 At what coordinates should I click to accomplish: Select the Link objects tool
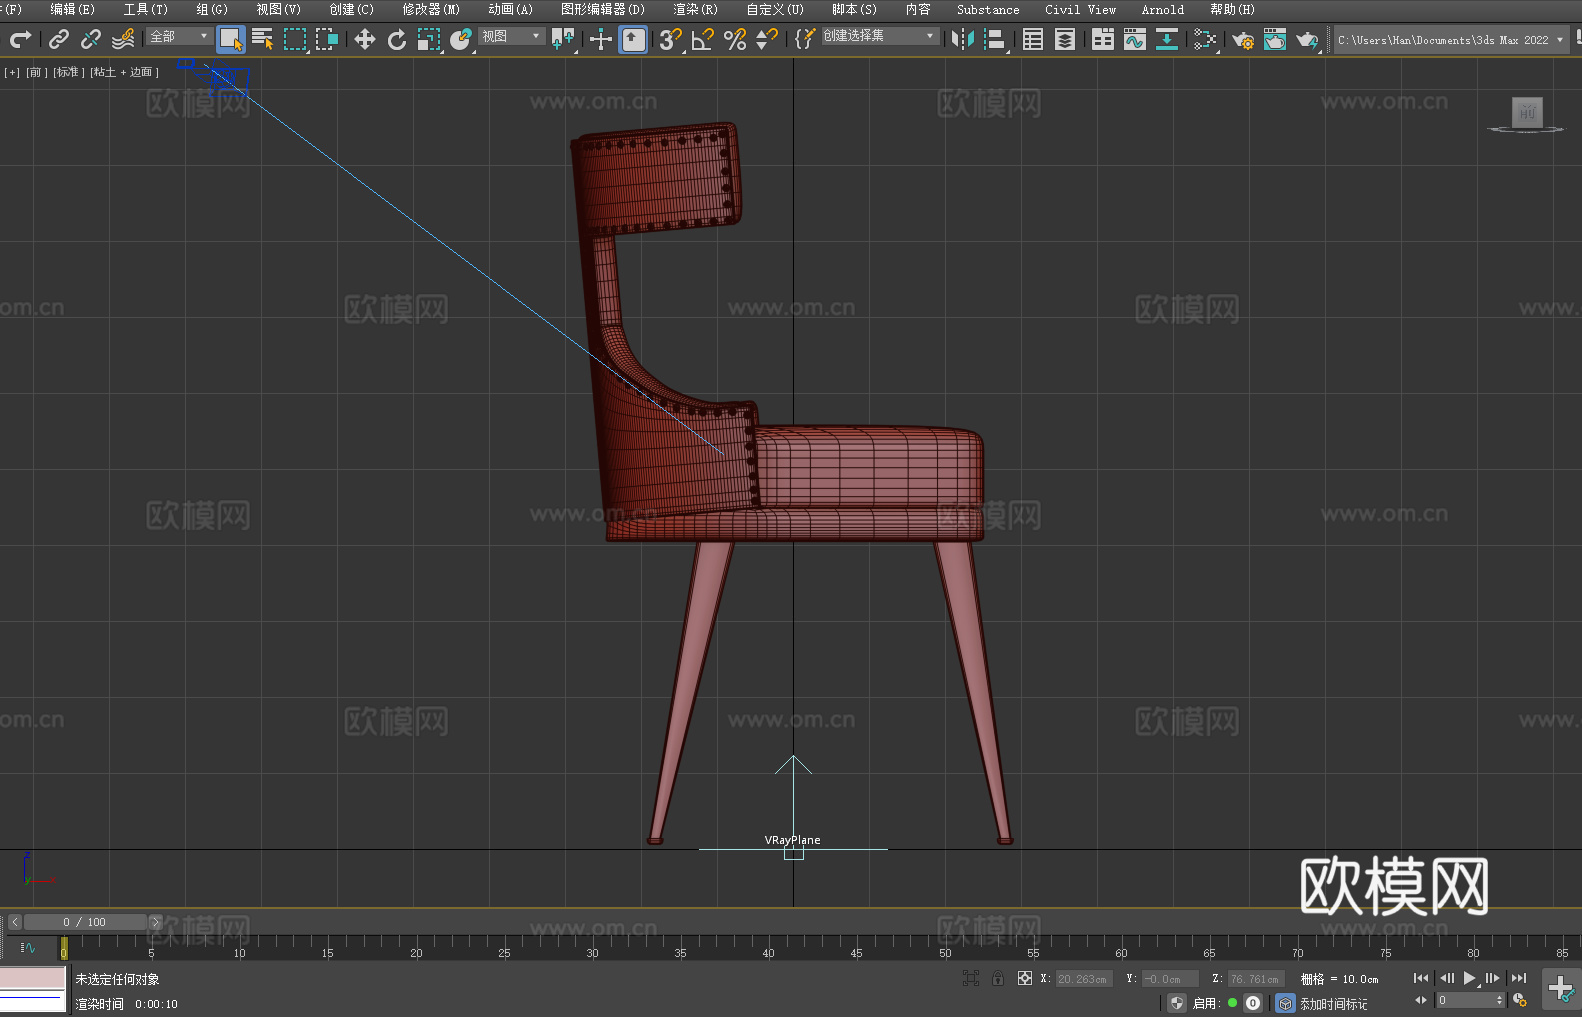pyautogui.click(x=59, y=39)
